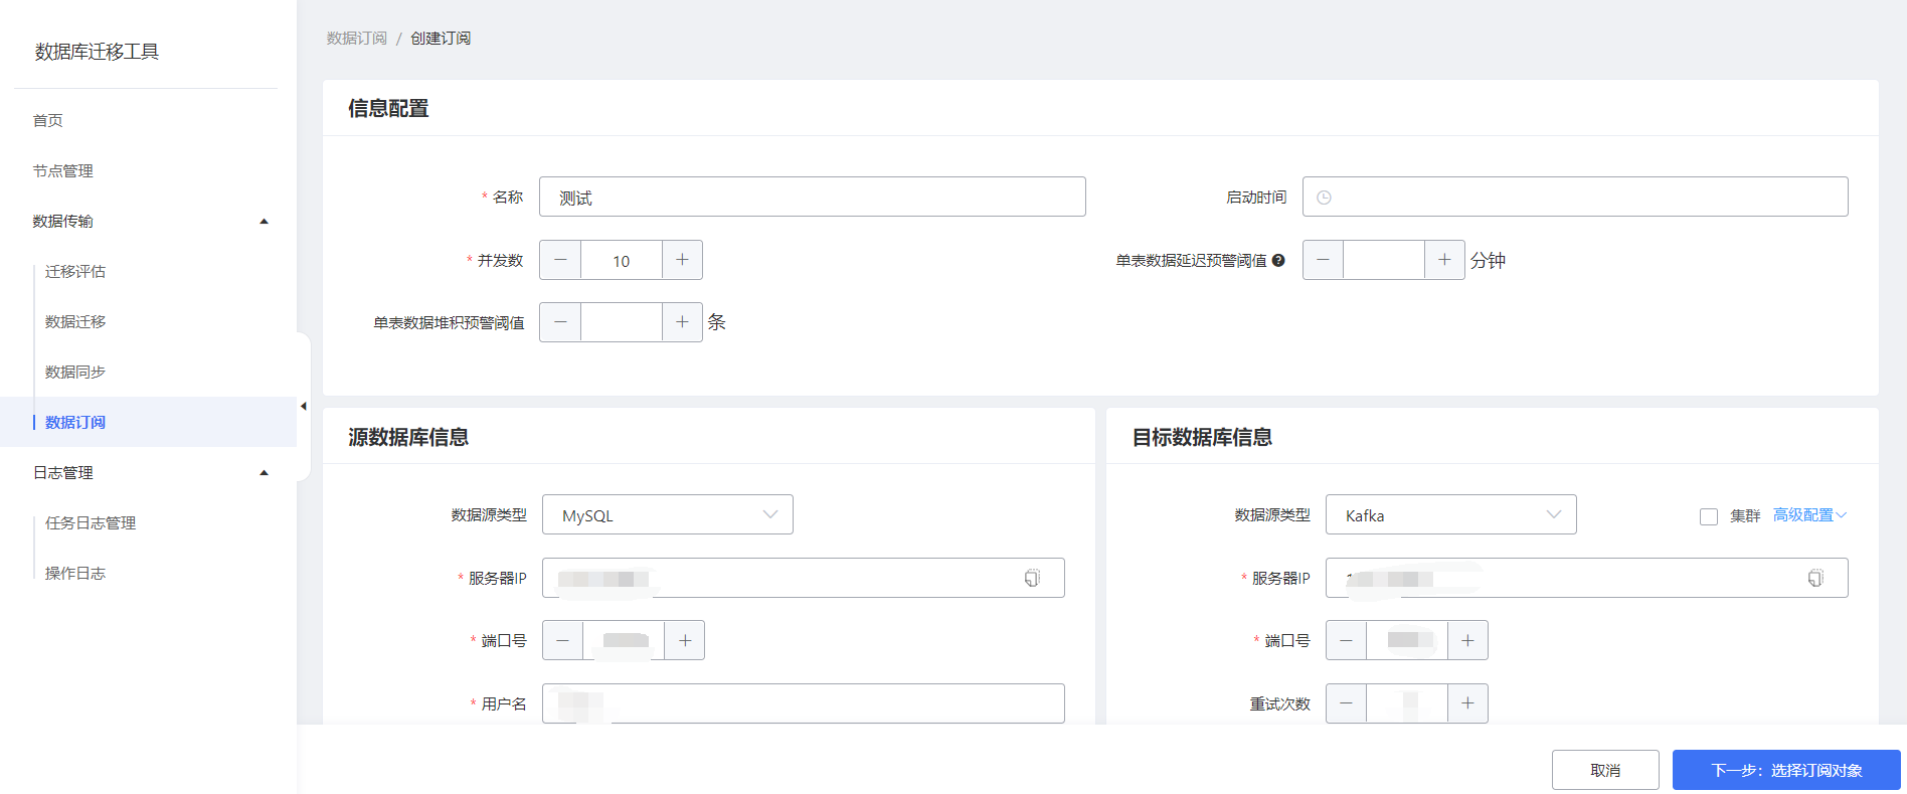Click the source 服务器IP input field
Viewport: 1907px width, 794px height.
click(803, 578)
